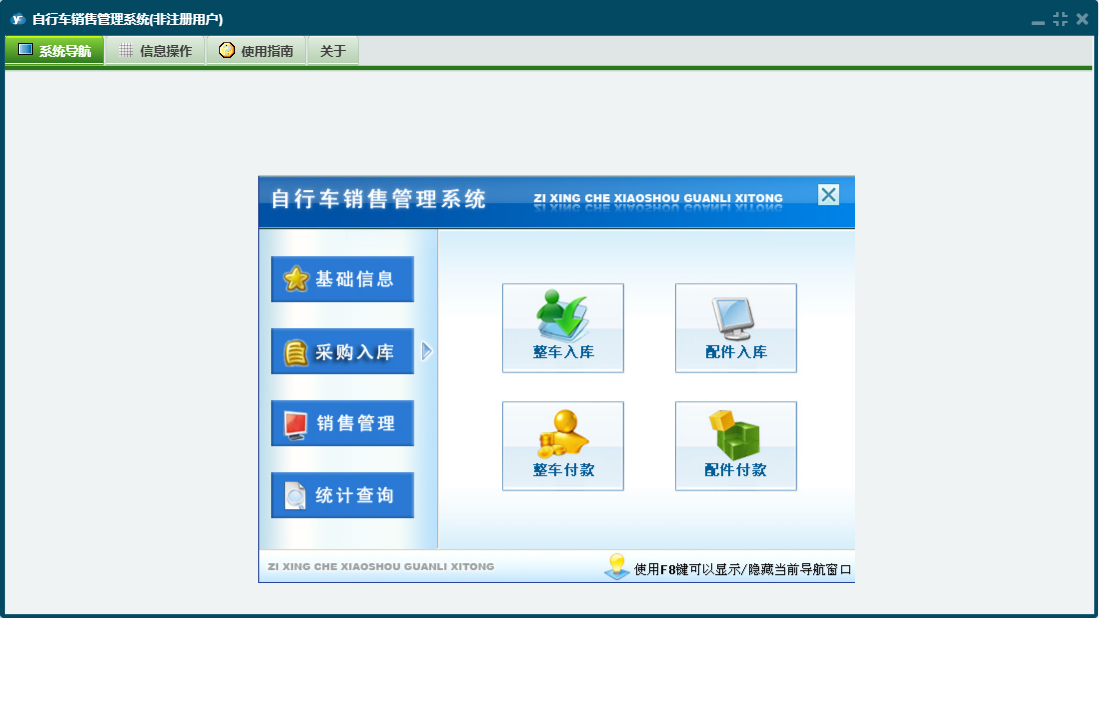The width and height of the screenshot is (1099, 723).
Task: Close the main application window
Action: pos(1082,20)
